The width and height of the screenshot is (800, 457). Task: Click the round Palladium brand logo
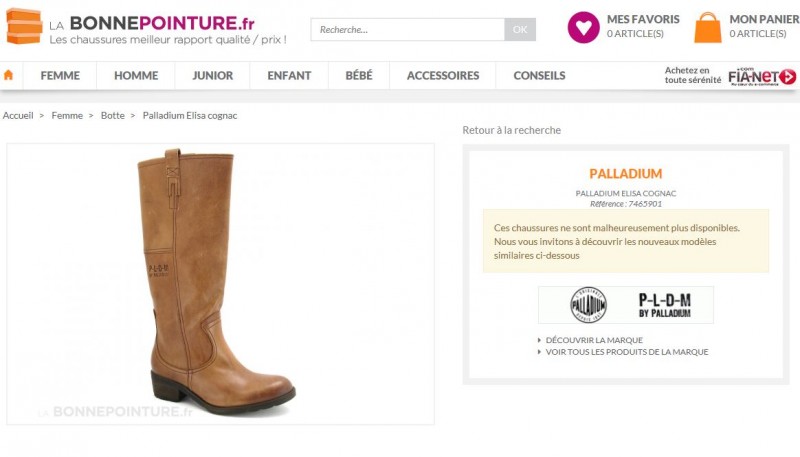588,305
